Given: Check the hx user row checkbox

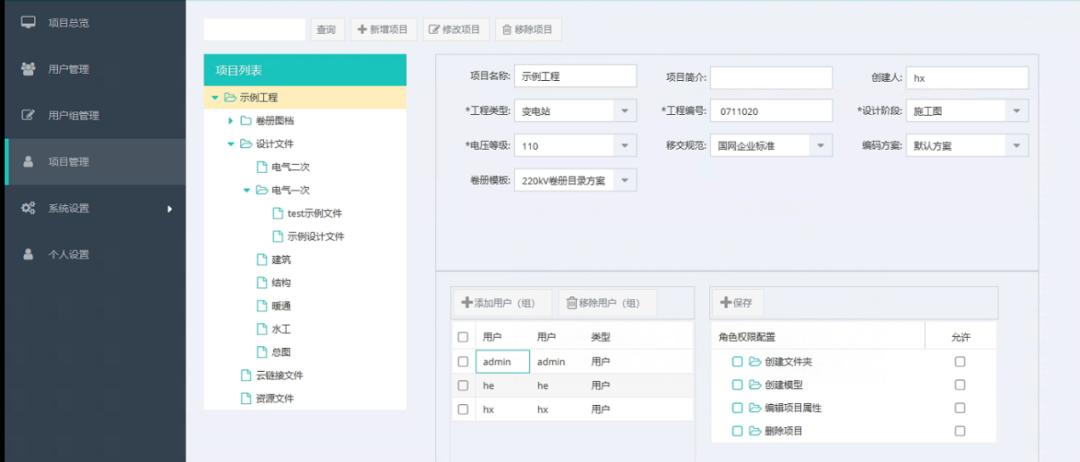Looking at the screenshot, I should (463, 409).
